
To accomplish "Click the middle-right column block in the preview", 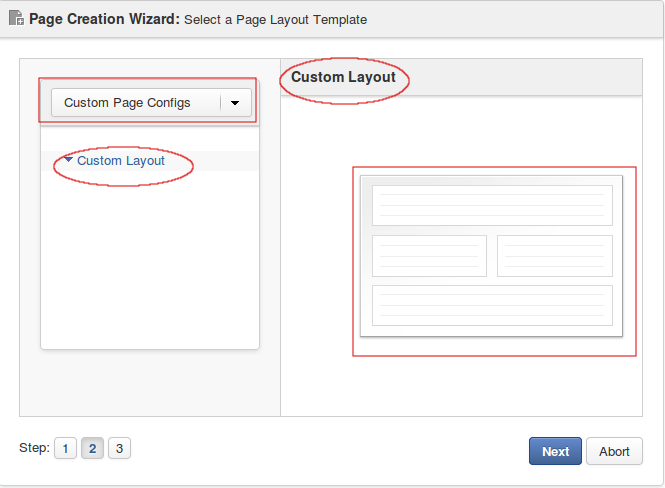I will point(555,256).
